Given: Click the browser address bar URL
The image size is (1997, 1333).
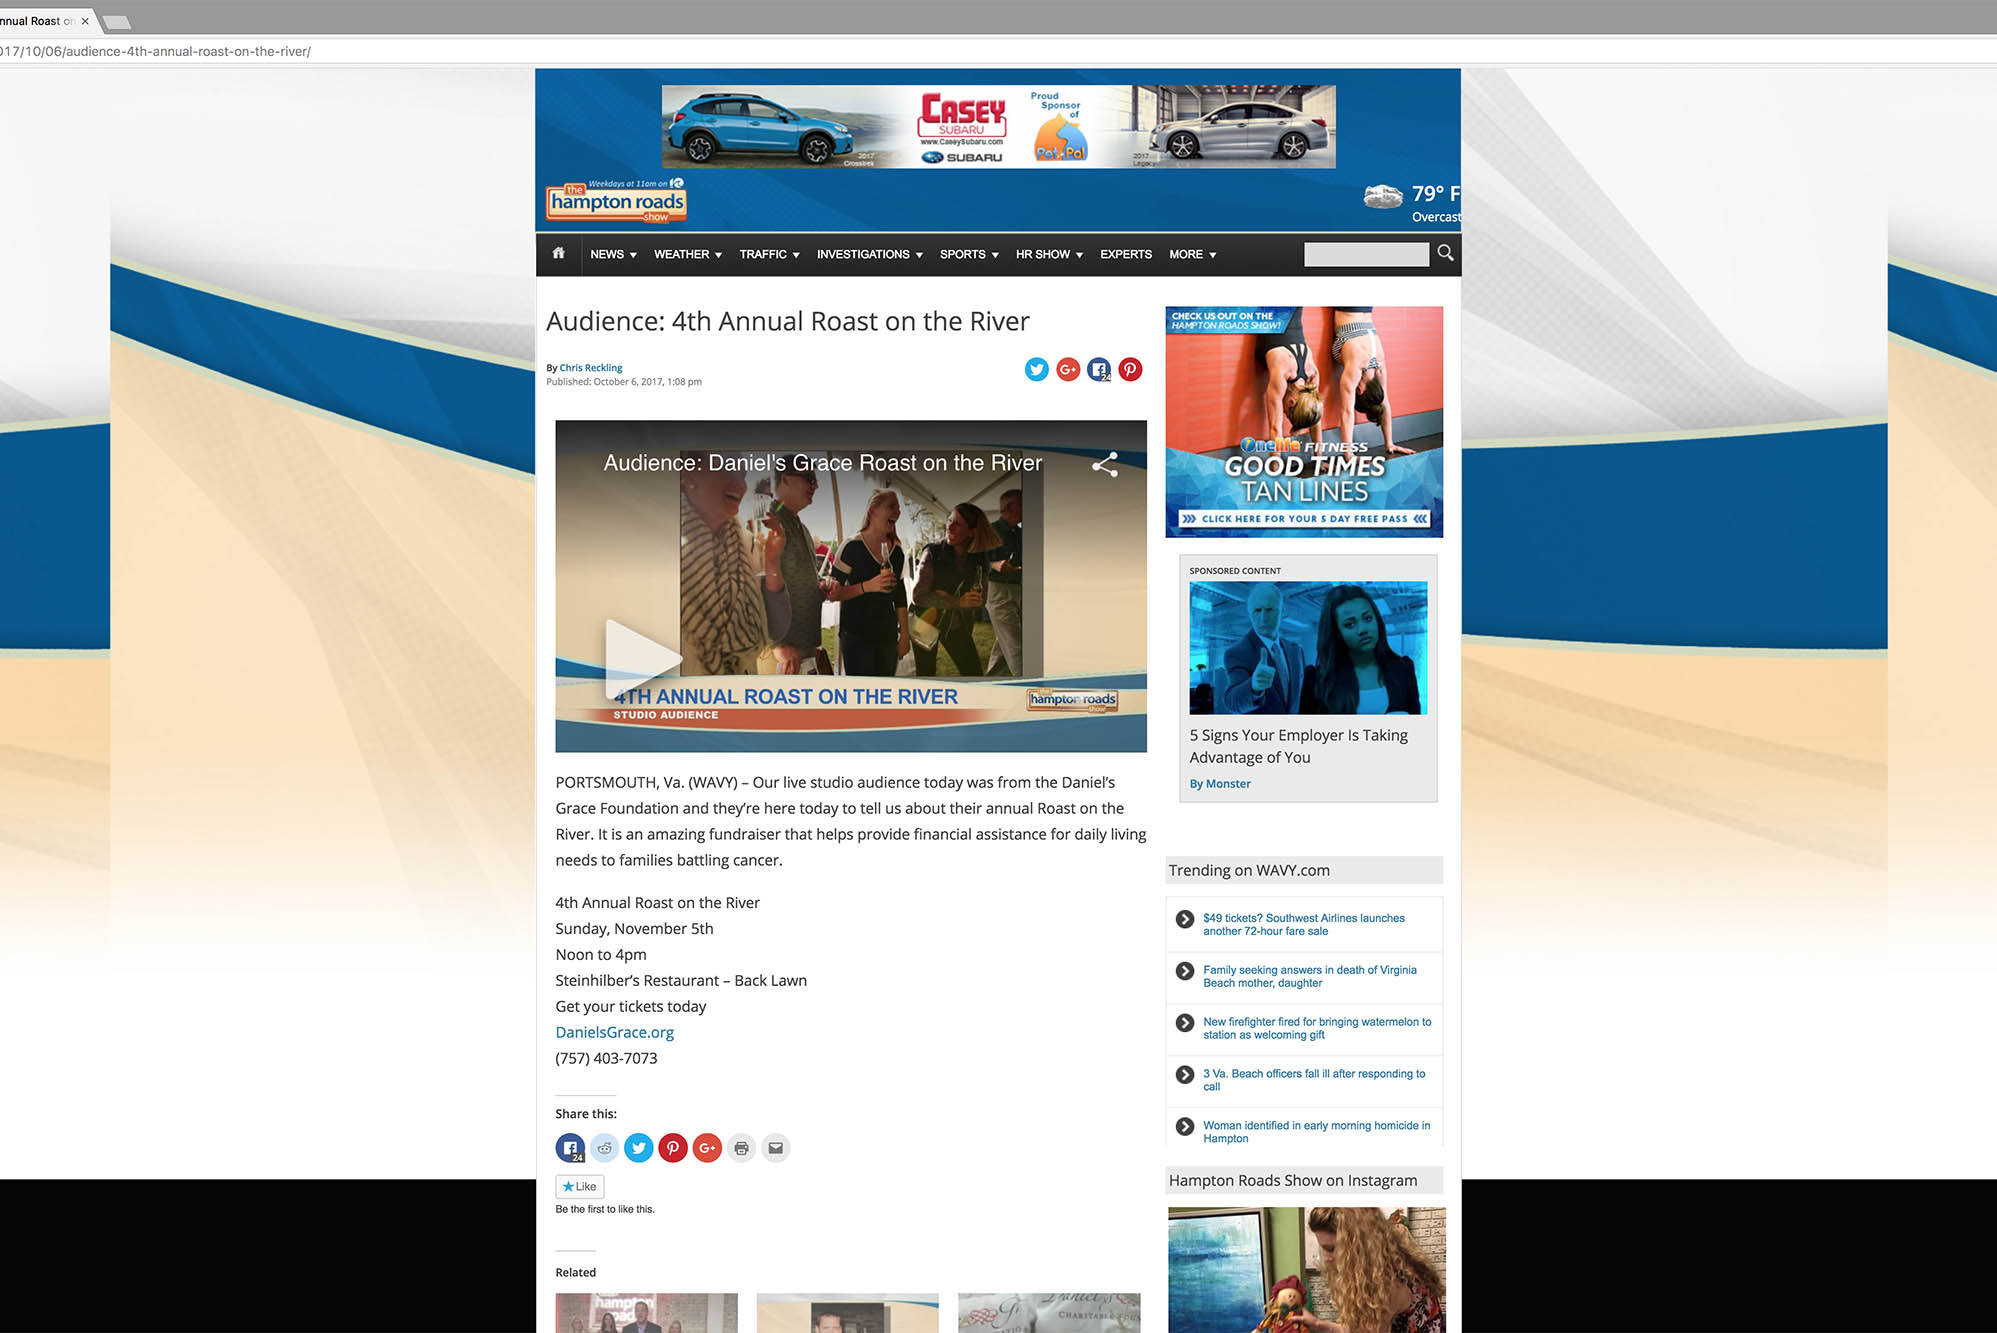Looking at the screenshot, I should pos(156,51).
